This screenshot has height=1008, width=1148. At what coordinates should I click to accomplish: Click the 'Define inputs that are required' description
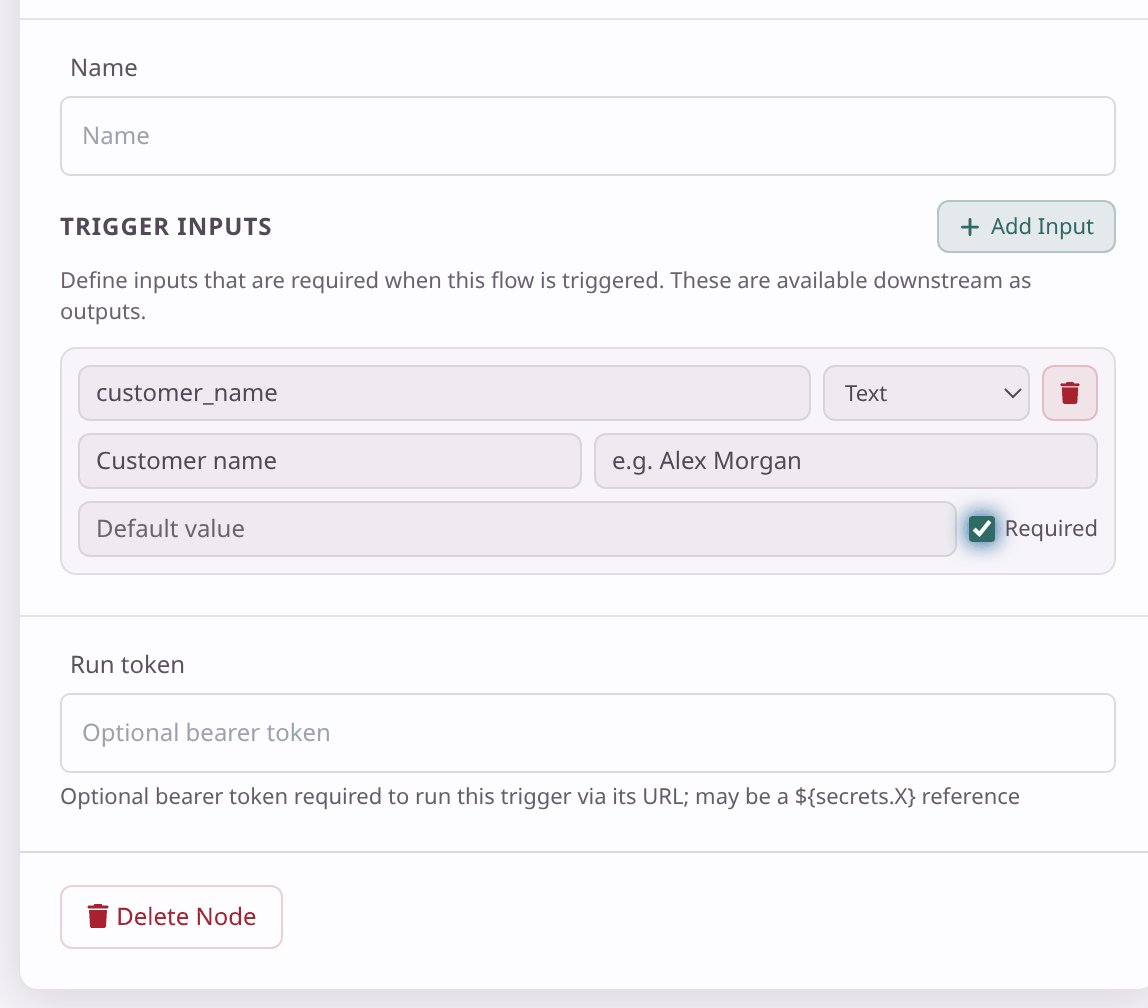(x=545, y=296)
